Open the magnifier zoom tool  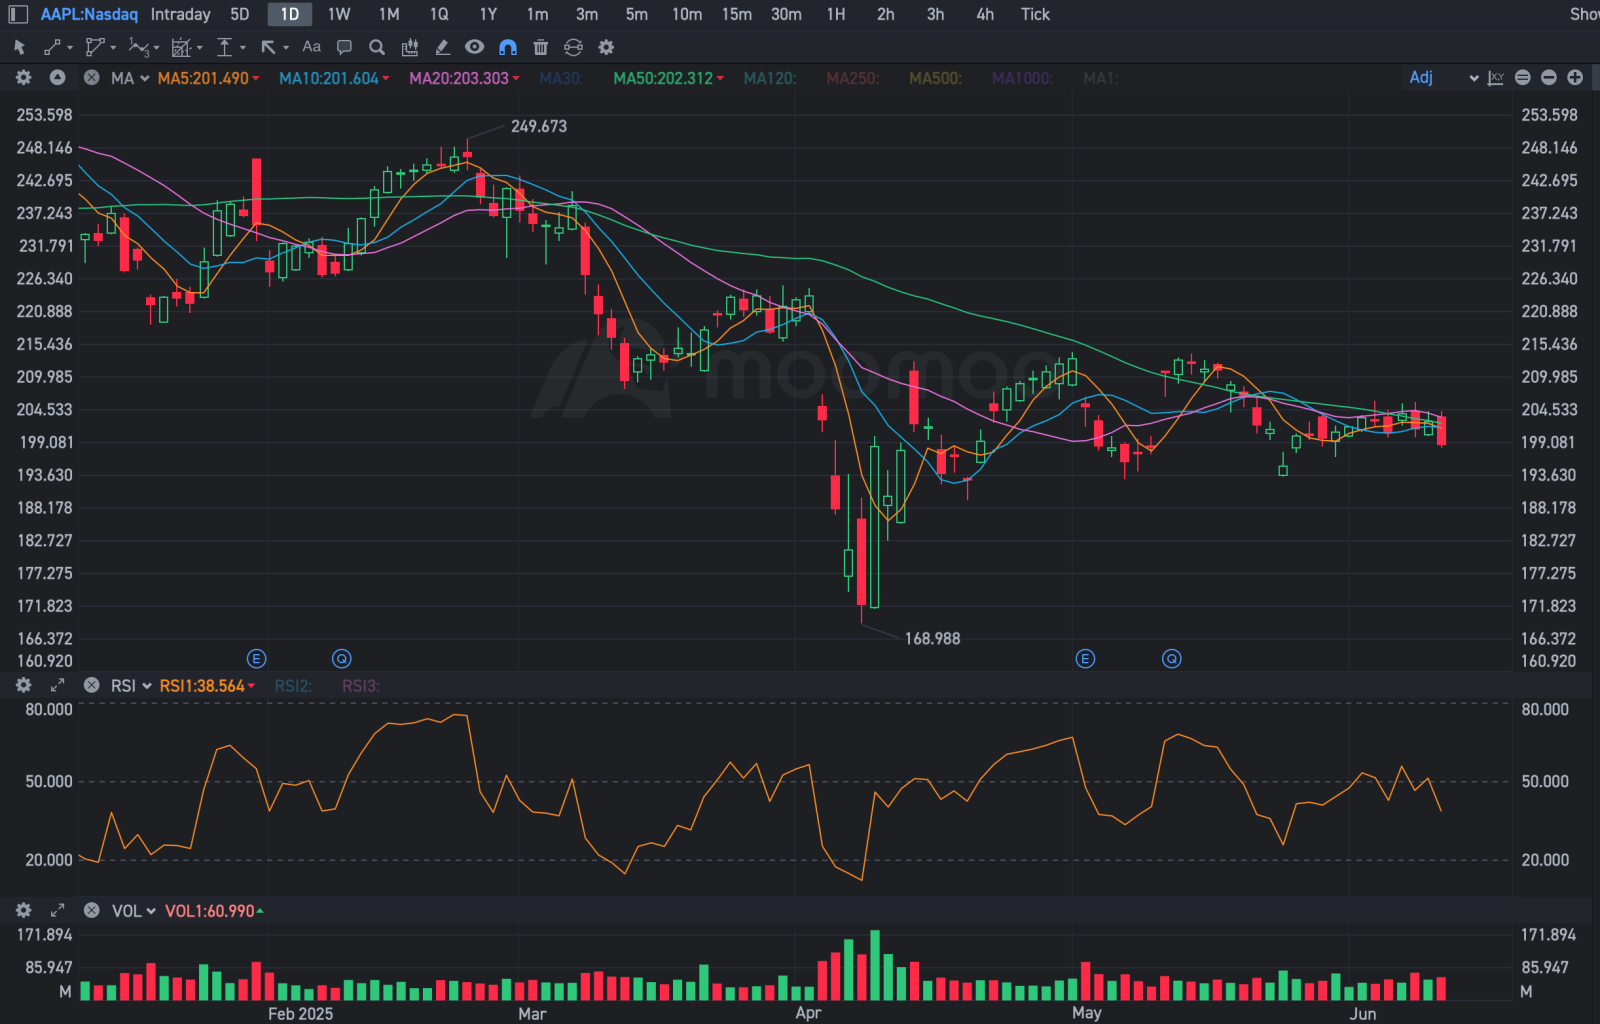(377, 47)
